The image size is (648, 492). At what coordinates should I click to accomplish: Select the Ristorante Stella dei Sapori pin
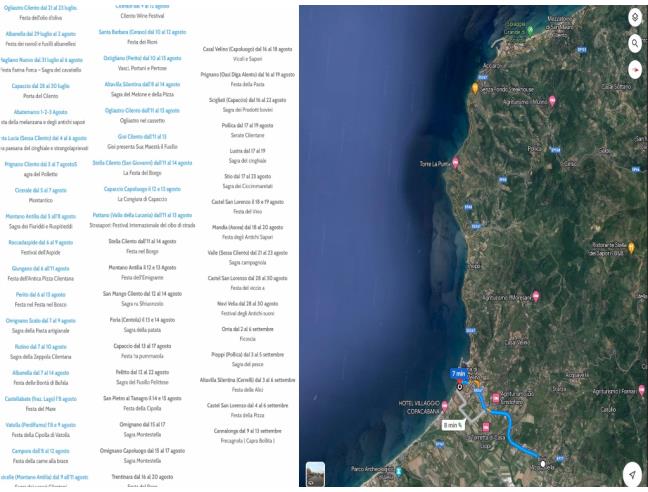tap(631, 248)
